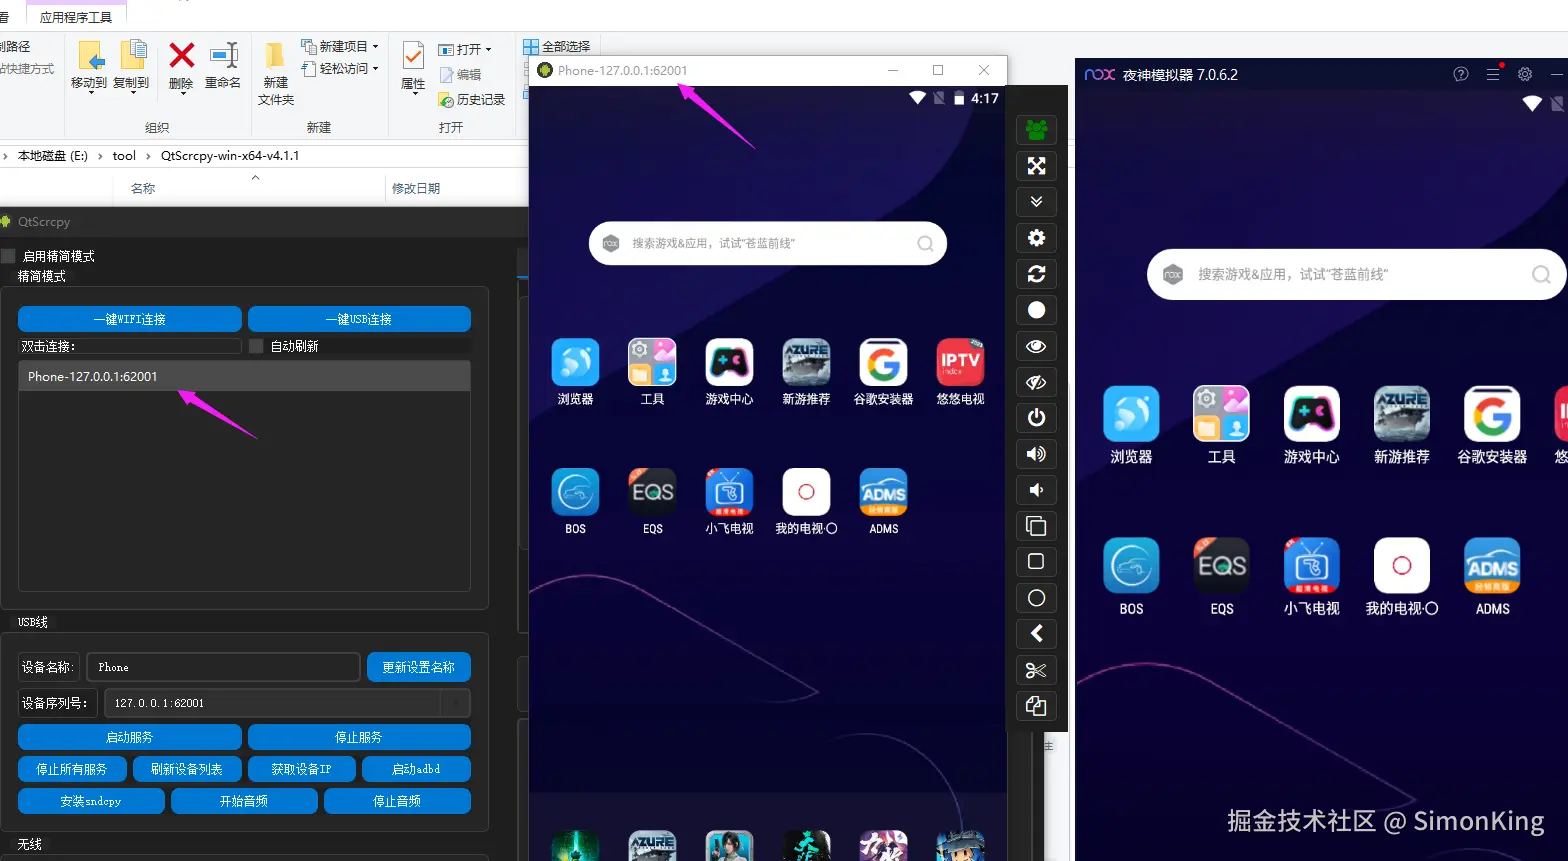
Task: Tap the back arrow navigation icon
Action: pos(1036,634)
